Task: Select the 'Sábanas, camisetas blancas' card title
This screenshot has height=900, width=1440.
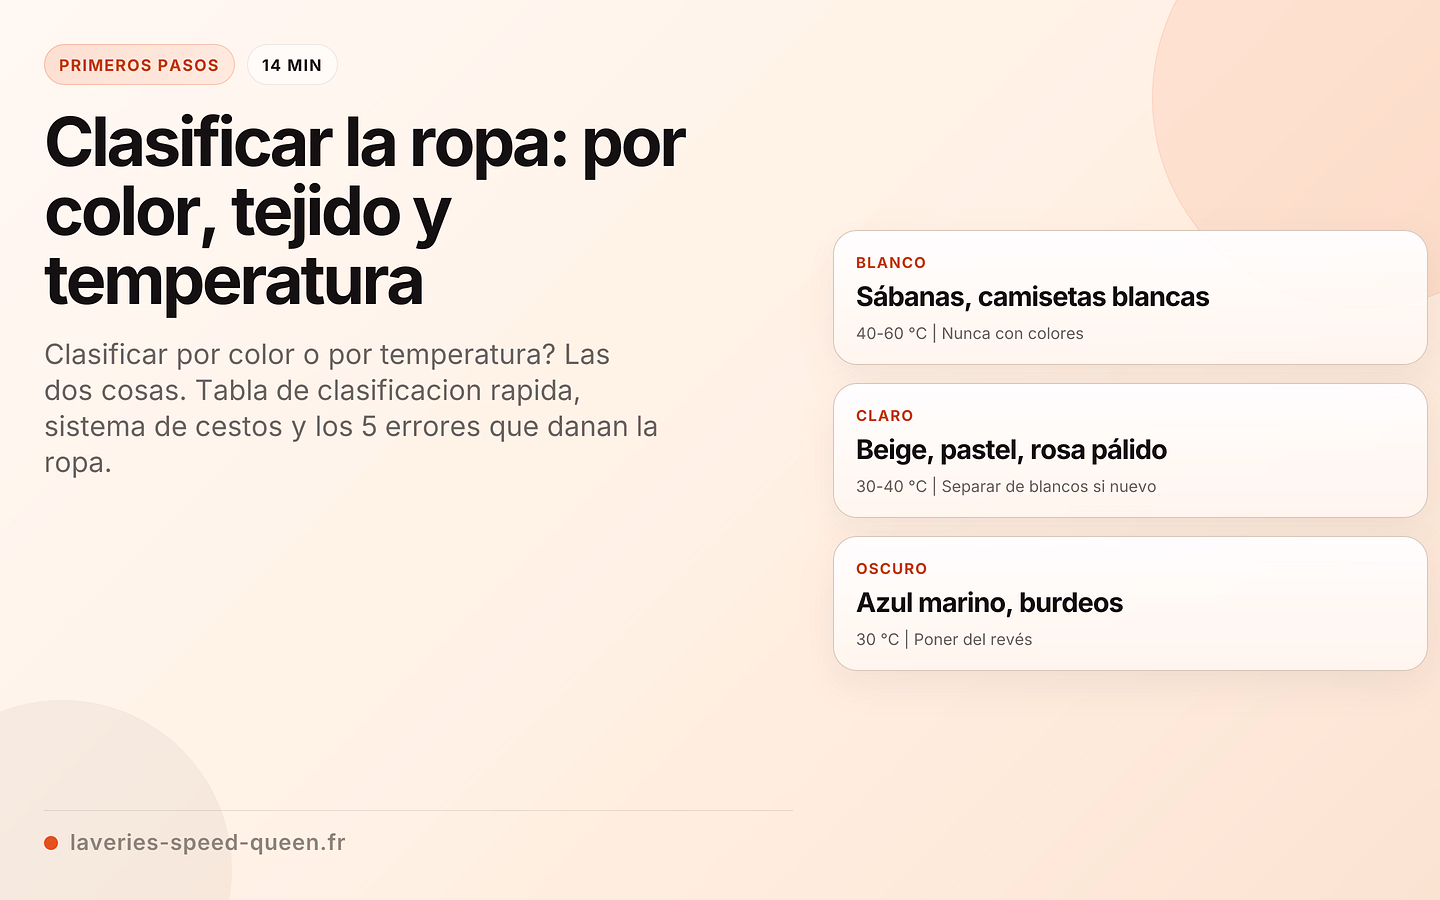Action: 1032,297
